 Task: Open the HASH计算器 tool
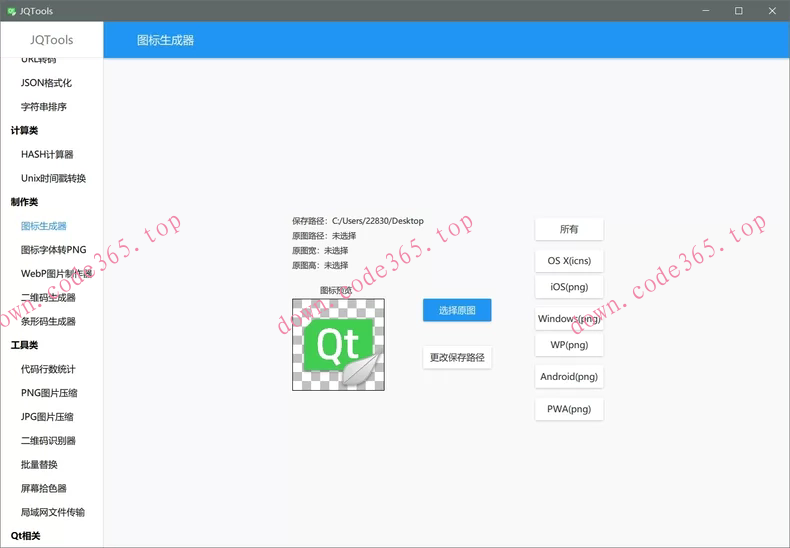(47, 154)
